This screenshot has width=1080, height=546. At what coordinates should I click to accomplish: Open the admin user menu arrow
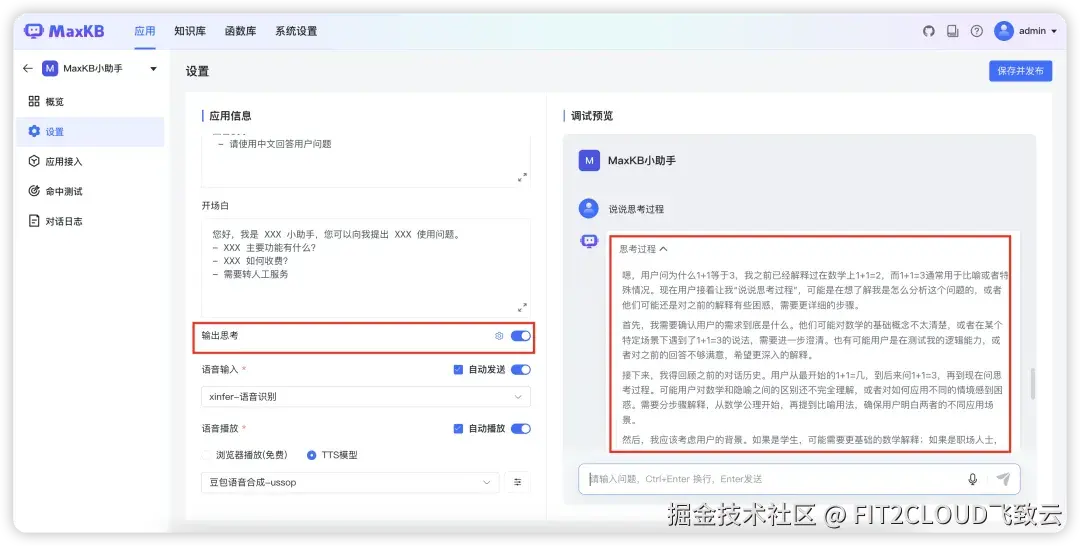pos(1054,31)
